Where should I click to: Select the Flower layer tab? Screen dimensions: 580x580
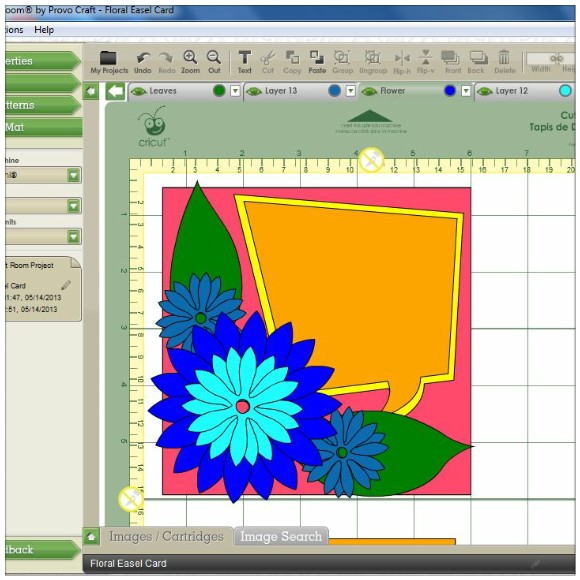[x=415, y=91]
